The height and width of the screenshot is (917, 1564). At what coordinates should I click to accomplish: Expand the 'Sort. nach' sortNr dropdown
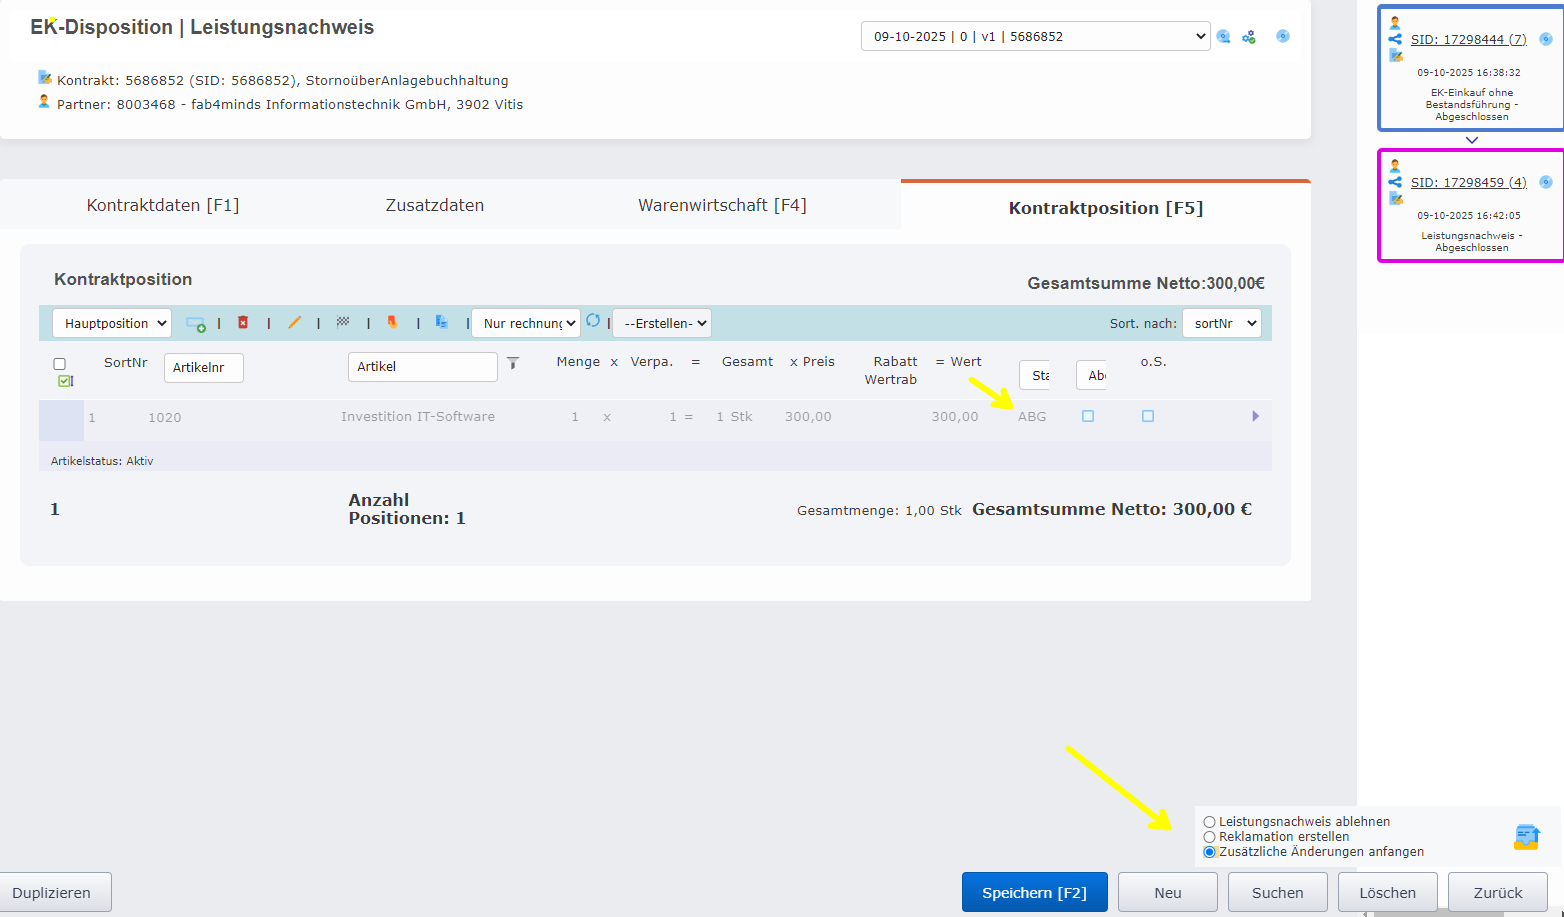pyautogui.click(x=1221, y=324)
